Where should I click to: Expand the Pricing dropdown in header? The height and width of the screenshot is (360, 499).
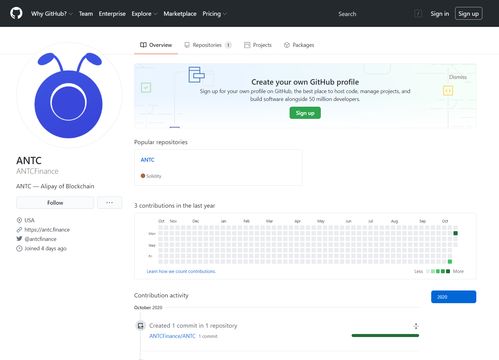tap(214, 14)
